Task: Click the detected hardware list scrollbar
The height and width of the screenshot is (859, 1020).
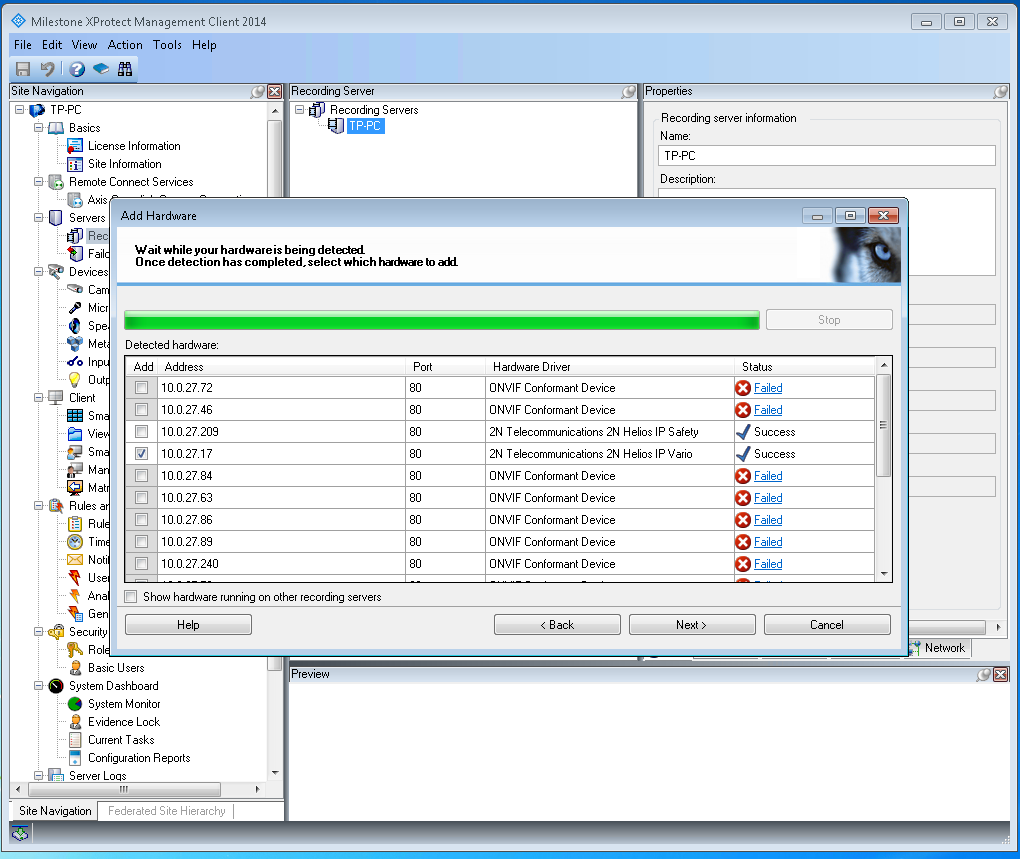Action: 883,470
